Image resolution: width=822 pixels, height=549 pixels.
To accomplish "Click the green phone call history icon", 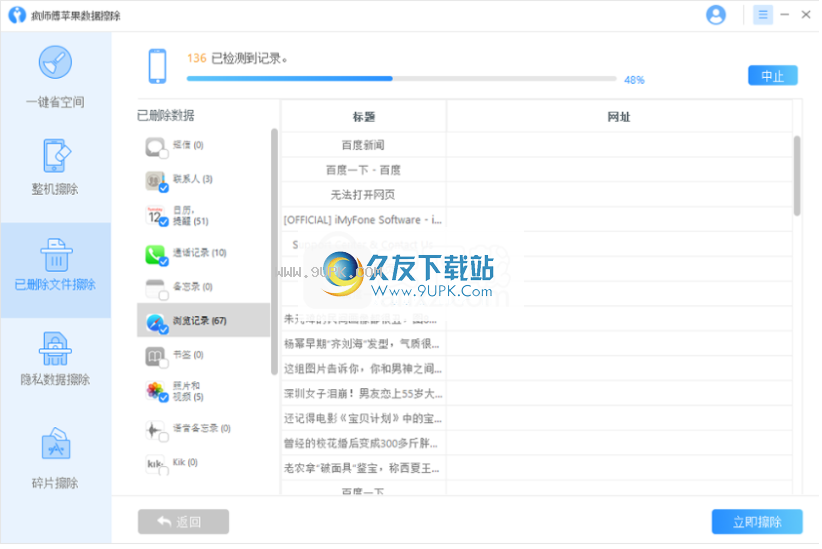I will [155, 255].
